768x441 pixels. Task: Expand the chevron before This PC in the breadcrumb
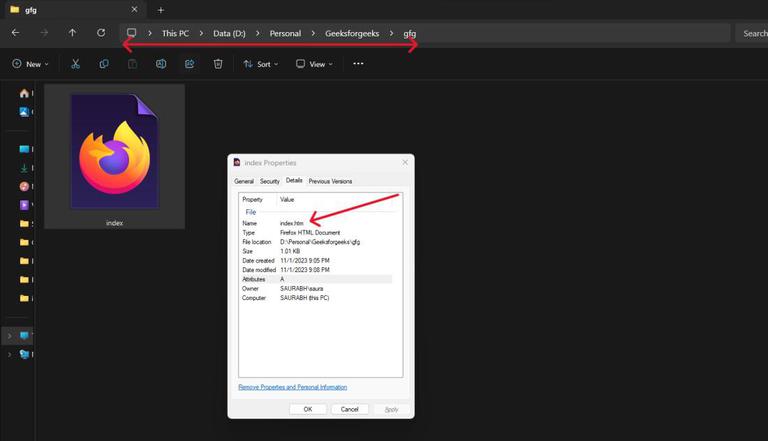coord(149,33)
